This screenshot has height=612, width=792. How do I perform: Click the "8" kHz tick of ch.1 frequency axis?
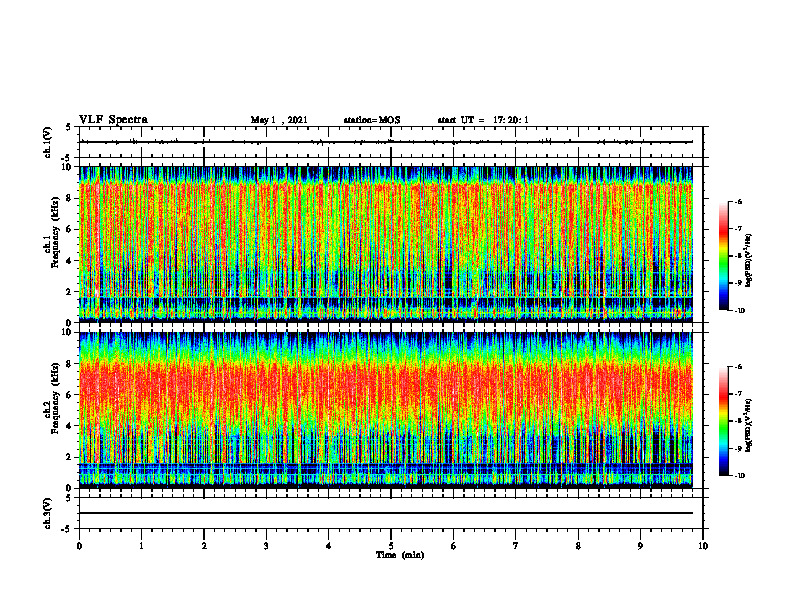pyautogui.click(x=70, y=198)
